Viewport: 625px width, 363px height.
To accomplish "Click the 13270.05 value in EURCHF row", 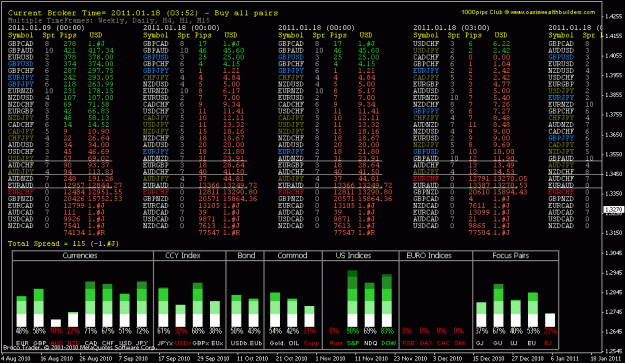I will (x=510, y=179).
